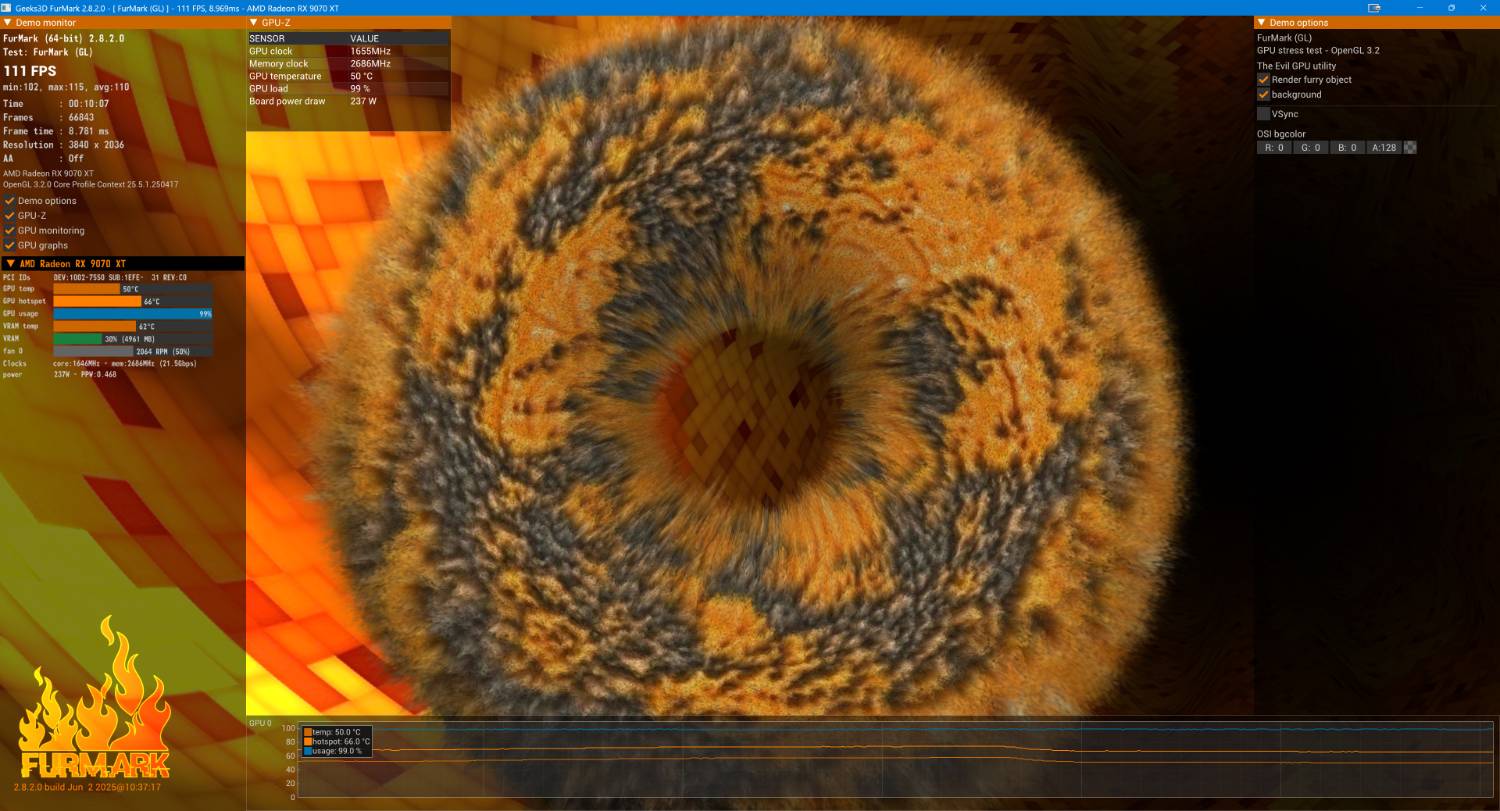Click the VALUE column header
This screenshot has width=1500, height=811.
tap(365, 38)
